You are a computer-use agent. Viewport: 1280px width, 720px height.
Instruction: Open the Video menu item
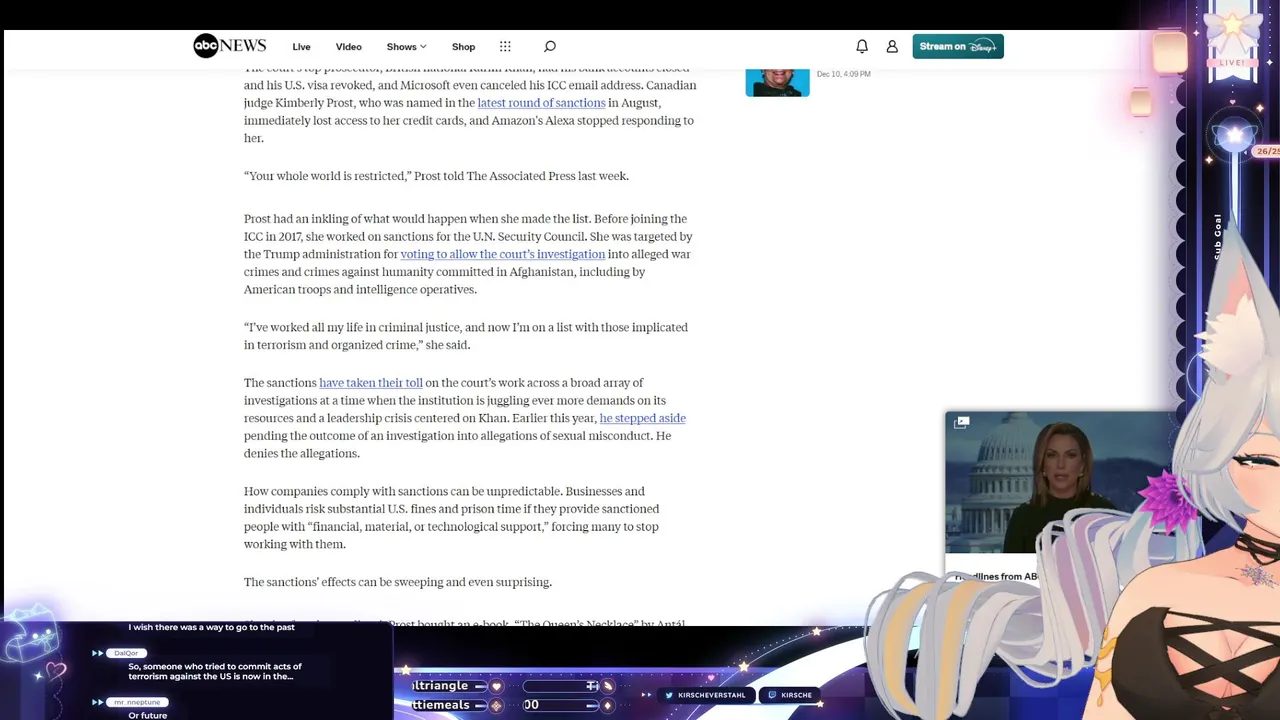[x=348, y=47]
